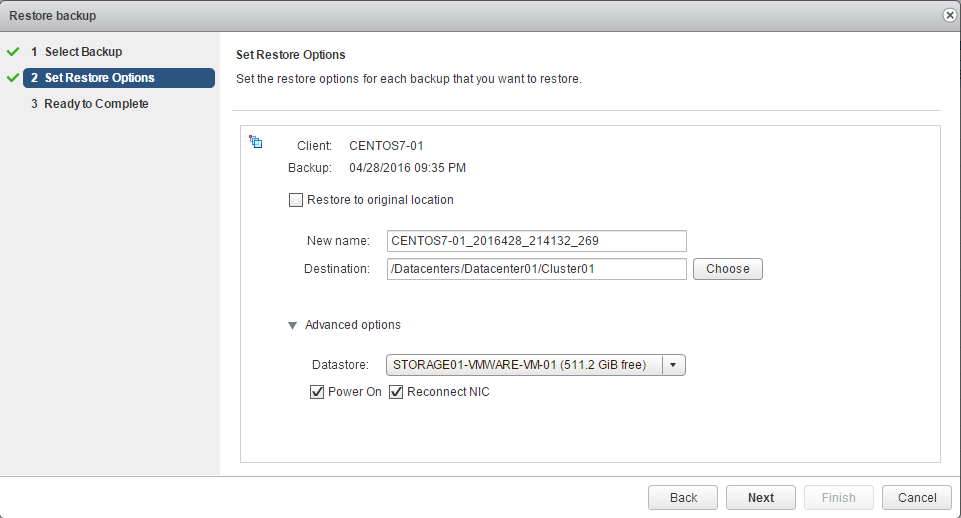
Task: Focus the Destination path field
Action: click(536, 269)
